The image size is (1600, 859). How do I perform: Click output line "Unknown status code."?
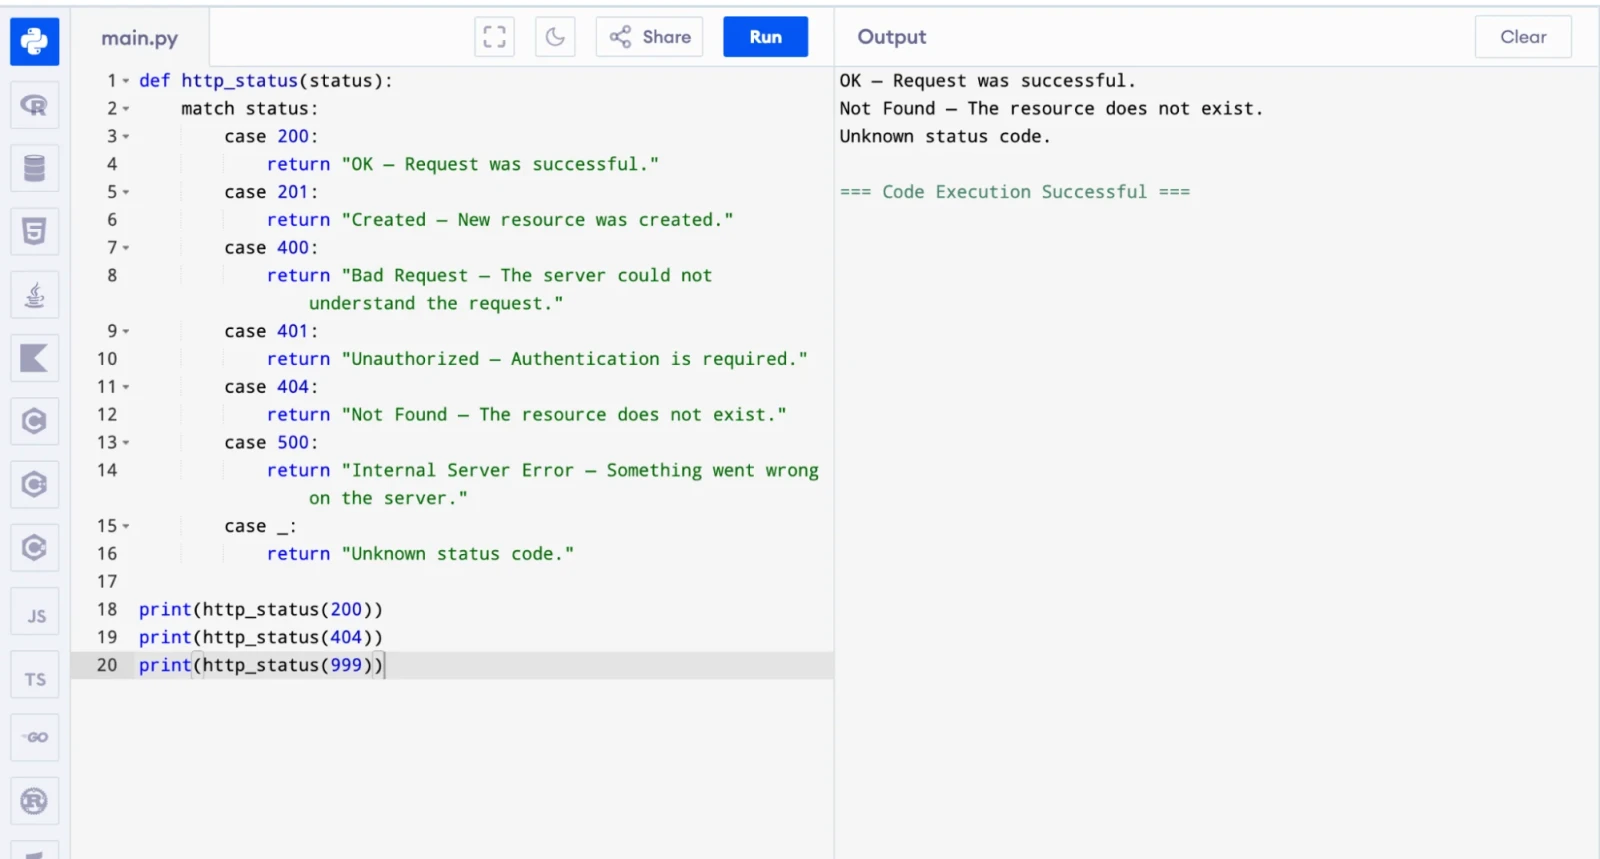(945, 137)
